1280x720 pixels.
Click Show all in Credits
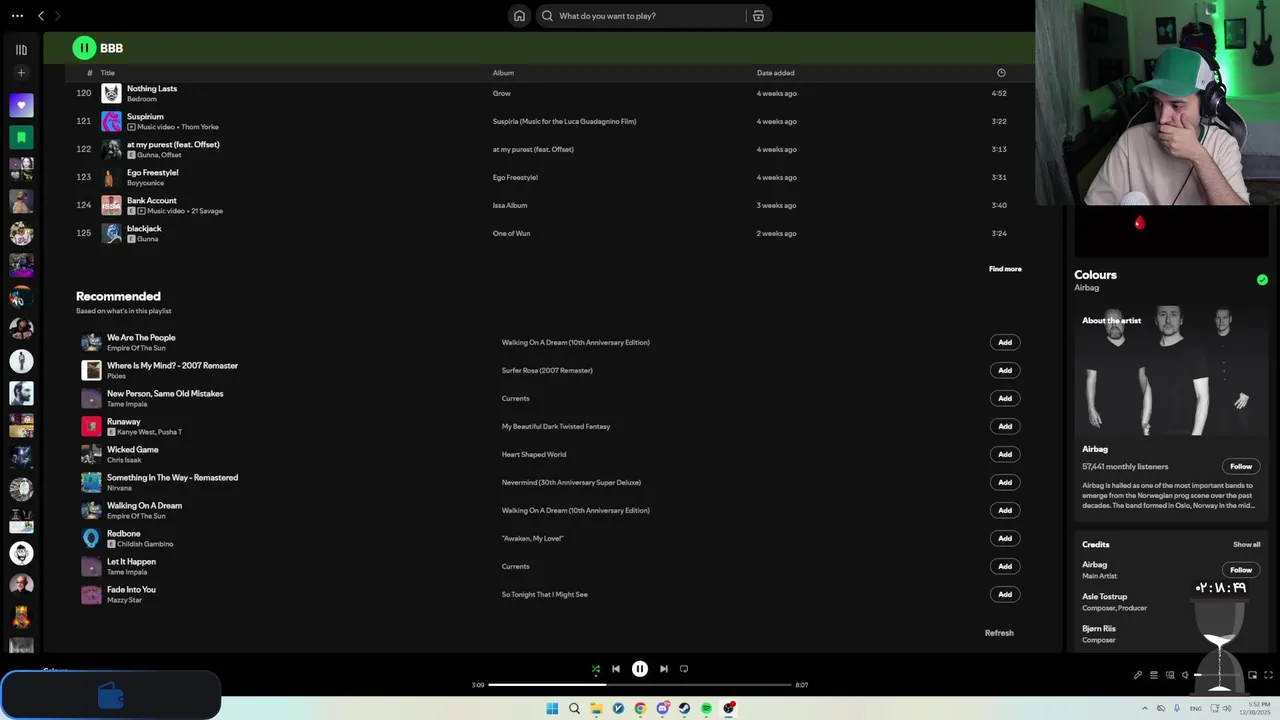[x=1247, y=545]
